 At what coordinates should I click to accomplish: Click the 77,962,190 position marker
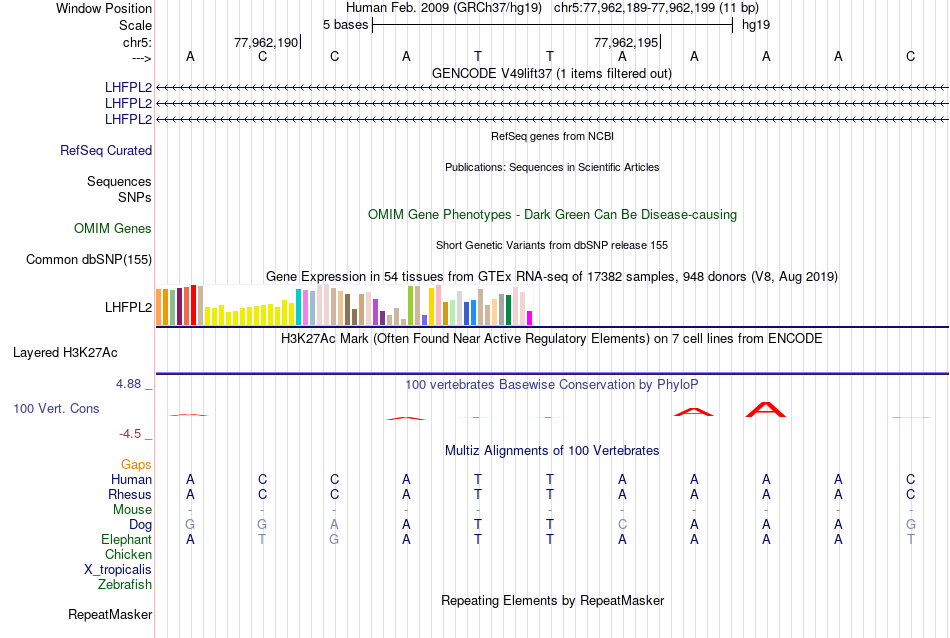coord(267,42)
